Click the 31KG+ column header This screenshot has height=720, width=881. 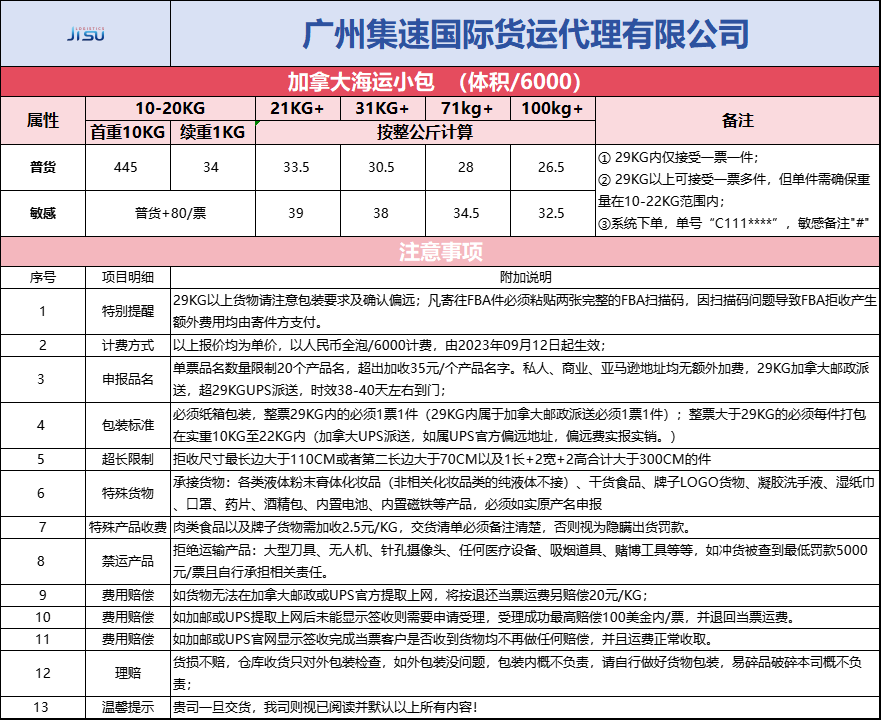point(383,108)
